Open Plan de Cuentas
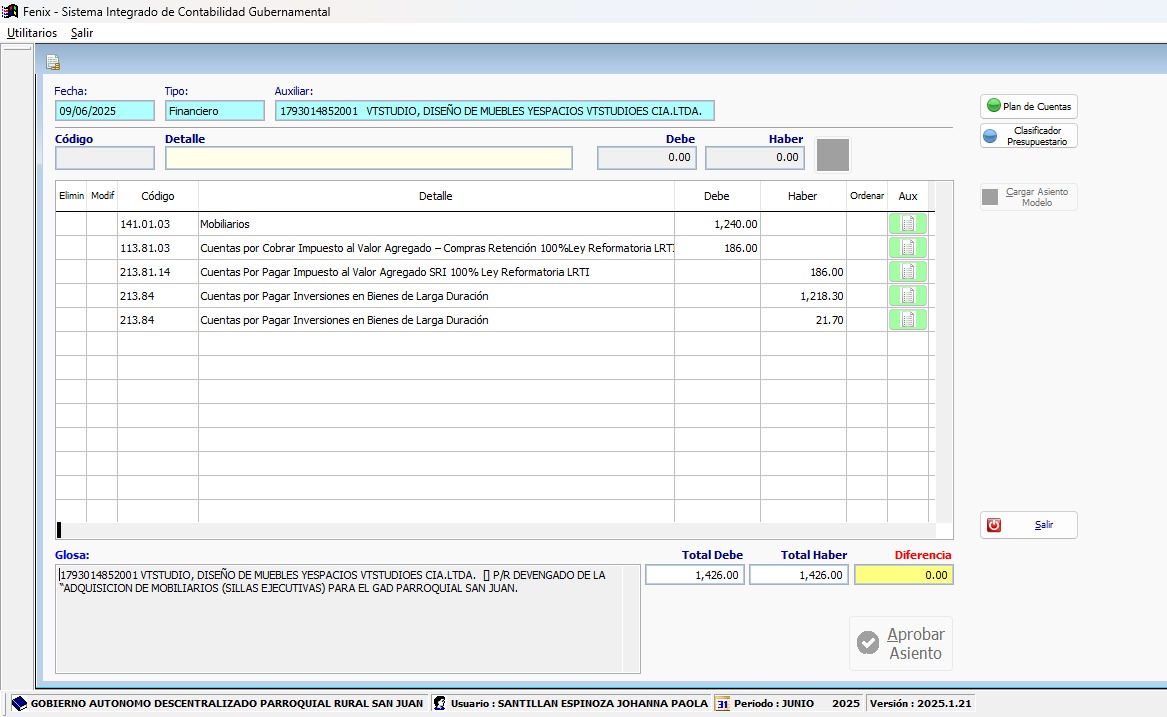 (1028, 106)
